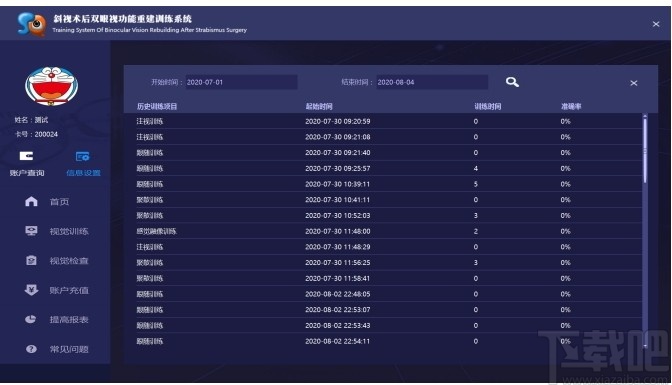Viewport: 672px width, 385px height.
Task: Open the 账户查询 wallet icon
Action: tap(26, 156)
